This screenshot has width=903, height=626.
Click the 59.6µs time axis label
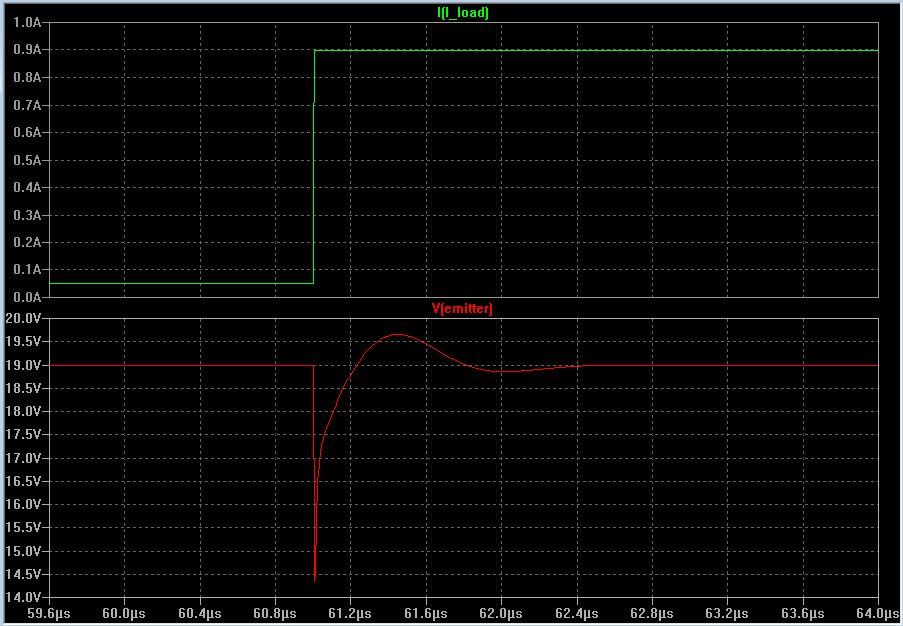49,613
